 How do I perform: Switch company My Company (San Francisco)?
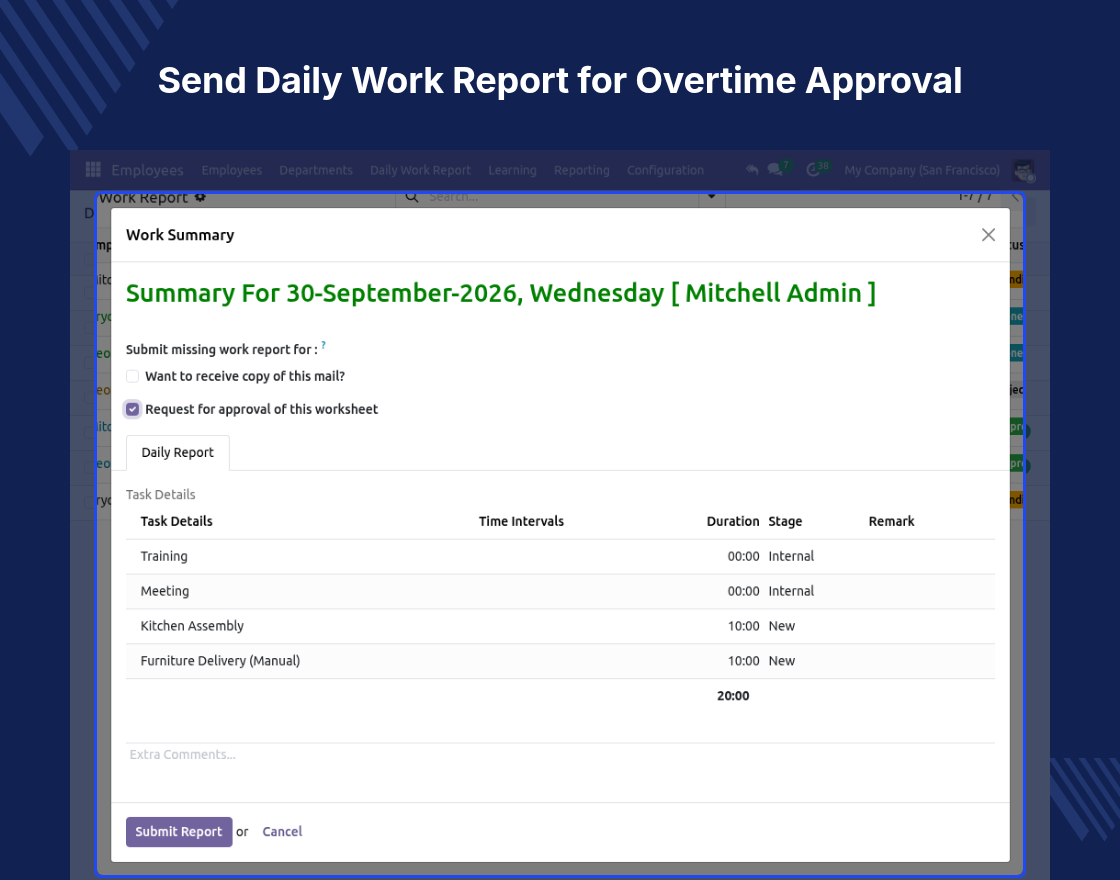(x=921, y=170)
